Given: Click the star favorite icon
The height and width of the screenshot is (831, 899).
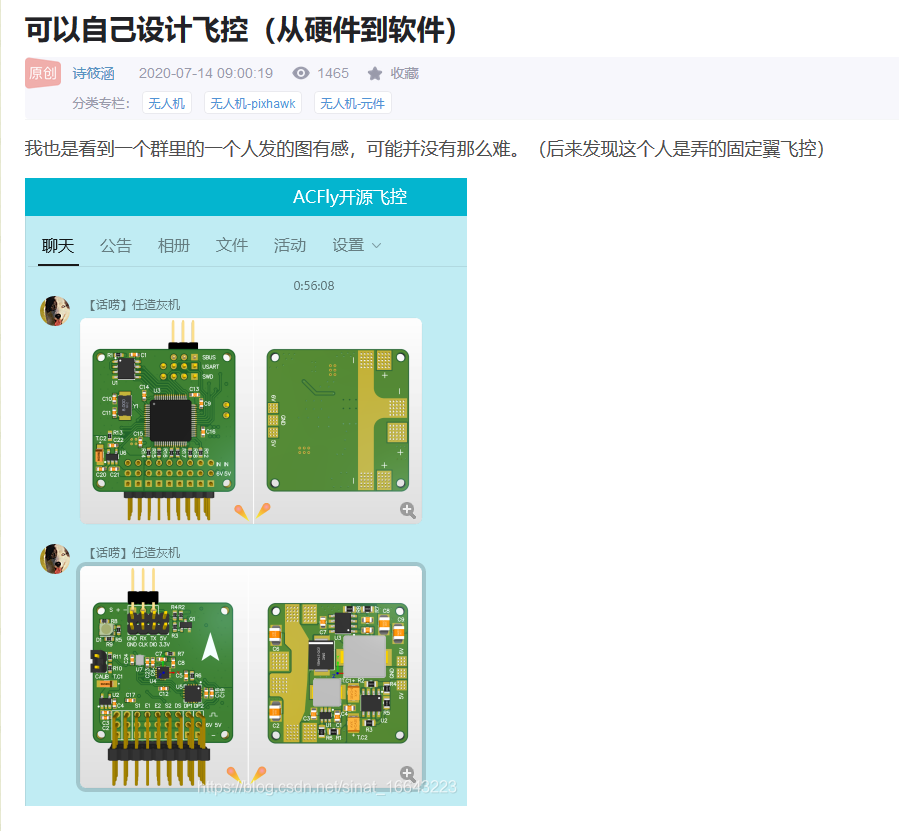Looking at the screenshot, I should (374, 73).
